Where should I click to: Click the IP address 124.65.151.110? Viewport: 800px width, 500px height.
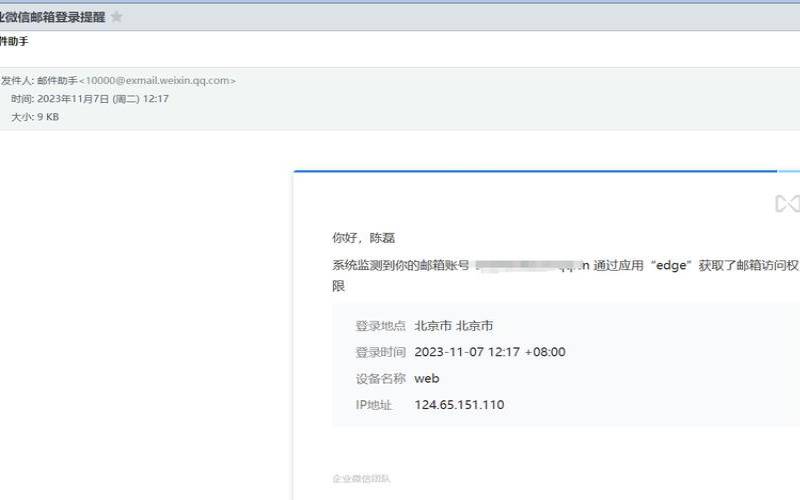click(459, 405)
